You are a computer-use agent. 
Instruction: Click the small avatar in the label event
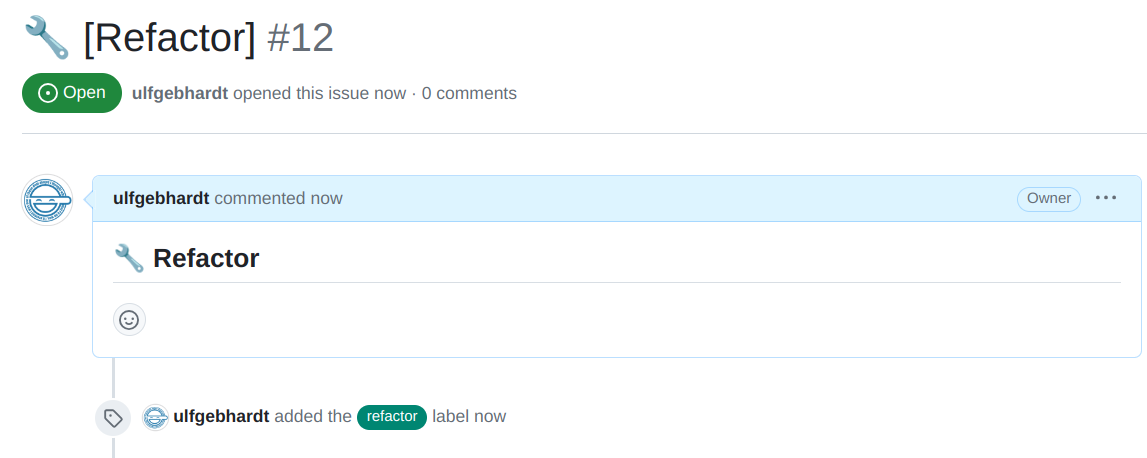tap(155, 417)
